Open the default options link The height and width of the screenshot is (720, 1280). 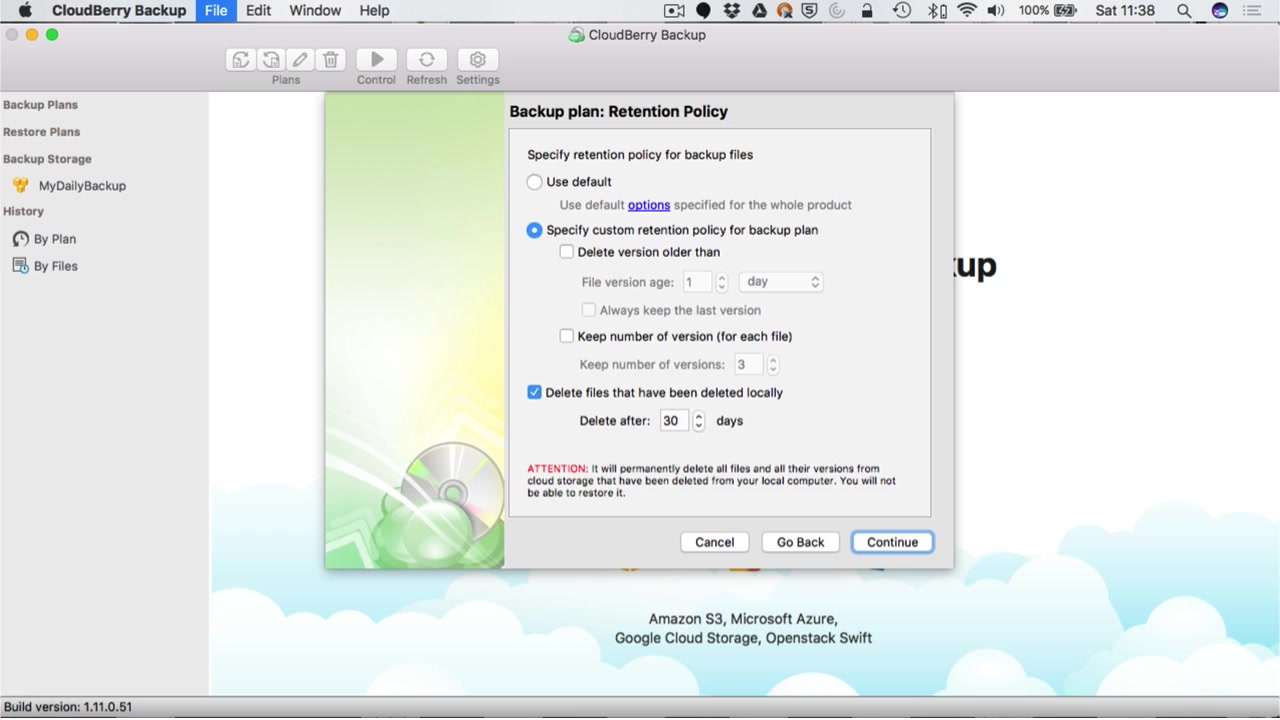pyautogui.click(x=649, y=205)
